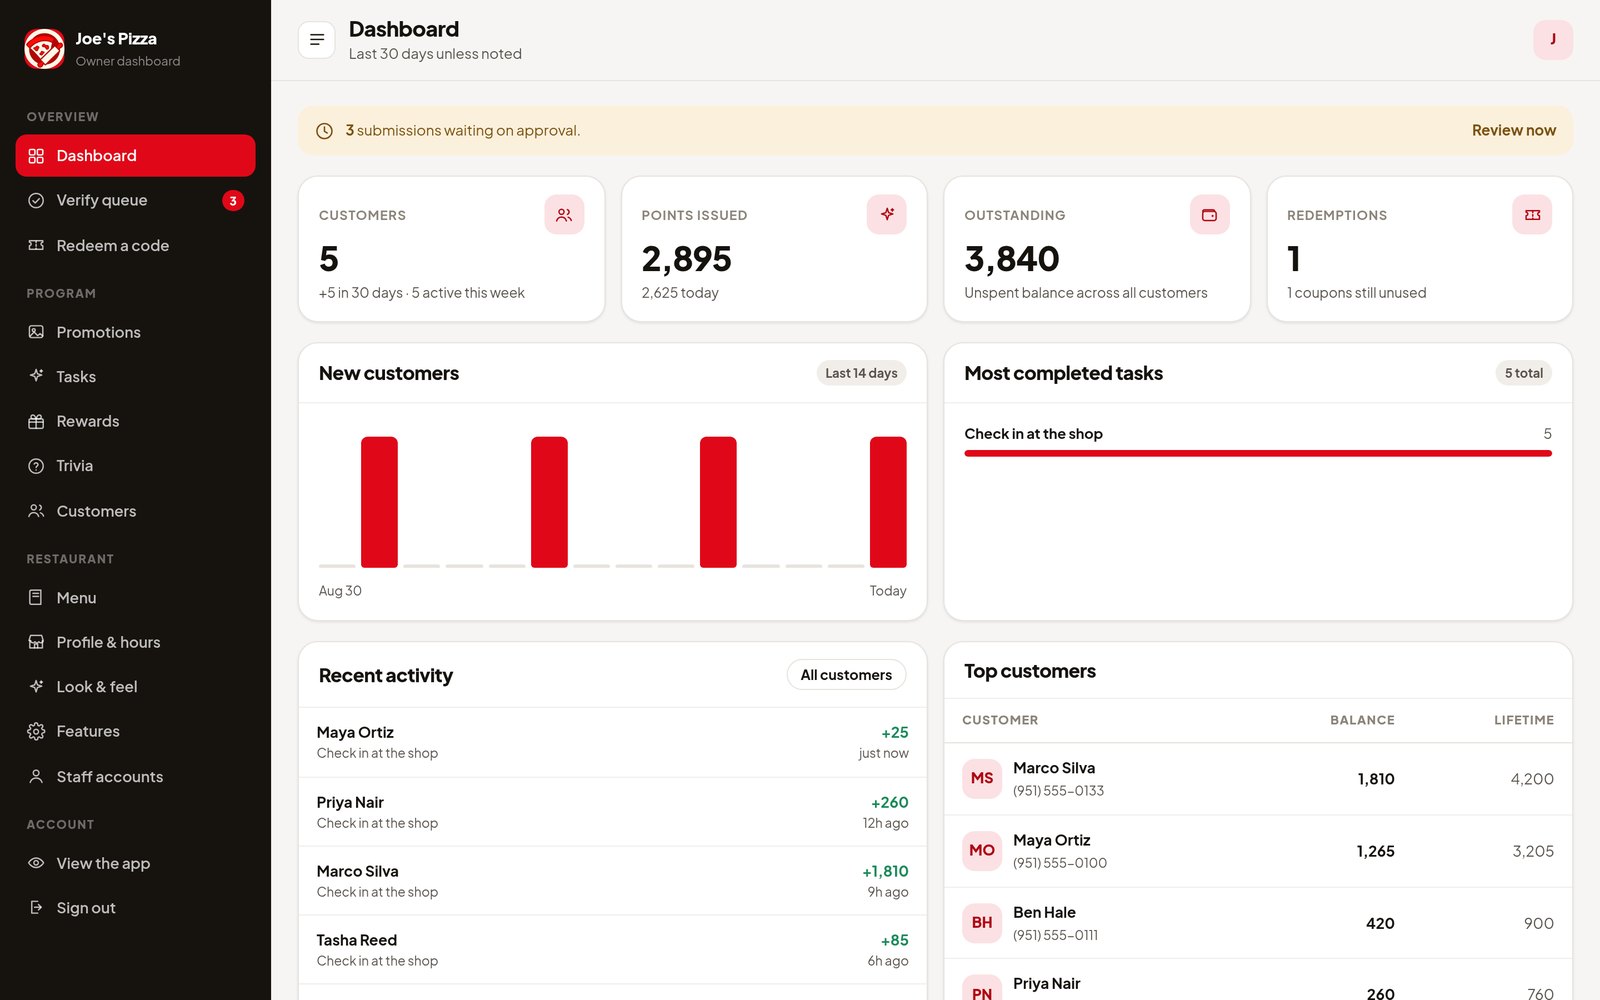This screenshot has height=1000, width=1600.
Task: Open the Rewards section
Action: [135, 421]
